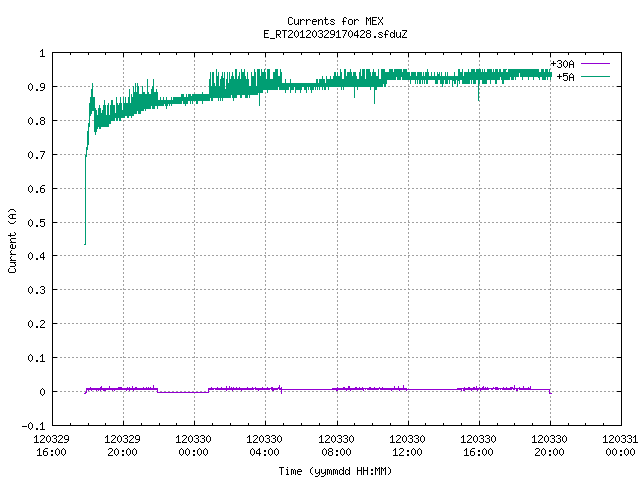This screenshot has height=480, width=640.
Task: Click the '+30A' legend label
Action: pyautogui.click(x=562, y=64)
